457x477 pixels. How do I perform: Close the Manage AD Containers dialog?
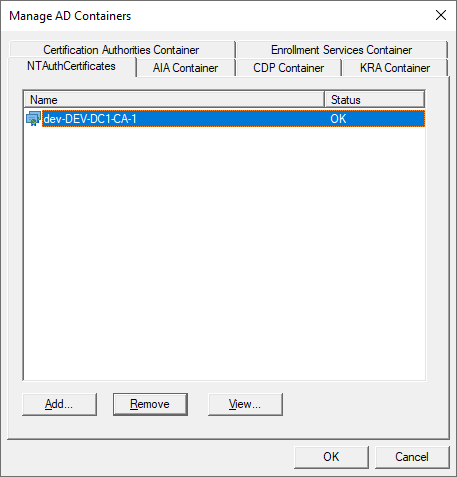pos(441,15)
